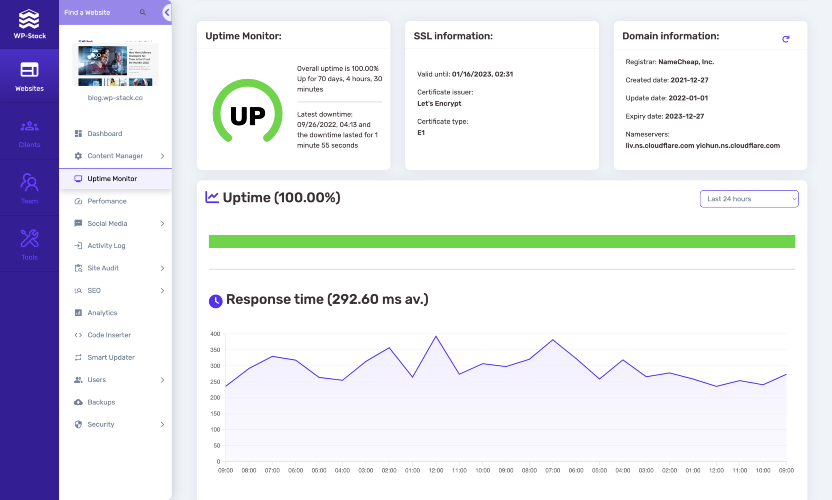Viewport: 832px width, 500px height.
Task: Open the Backups menu item
Action: pyautogui.click(x=115, y=402)
